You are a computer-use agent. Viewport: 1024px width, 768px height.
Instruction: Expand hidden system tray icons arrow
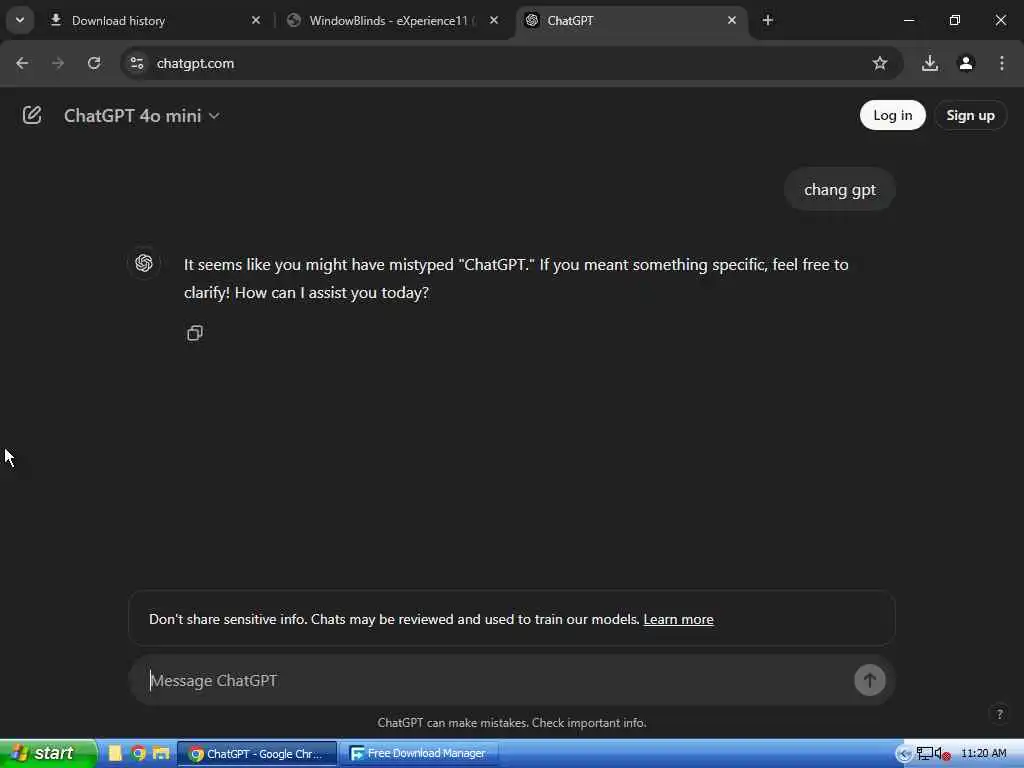[903, 754]
